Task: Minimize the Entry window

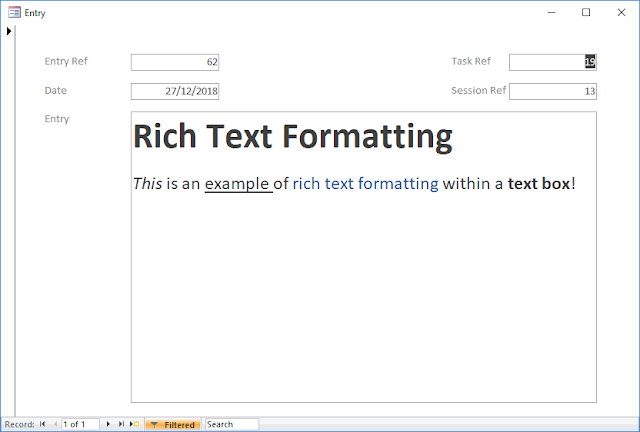Action: pos(551,13)
